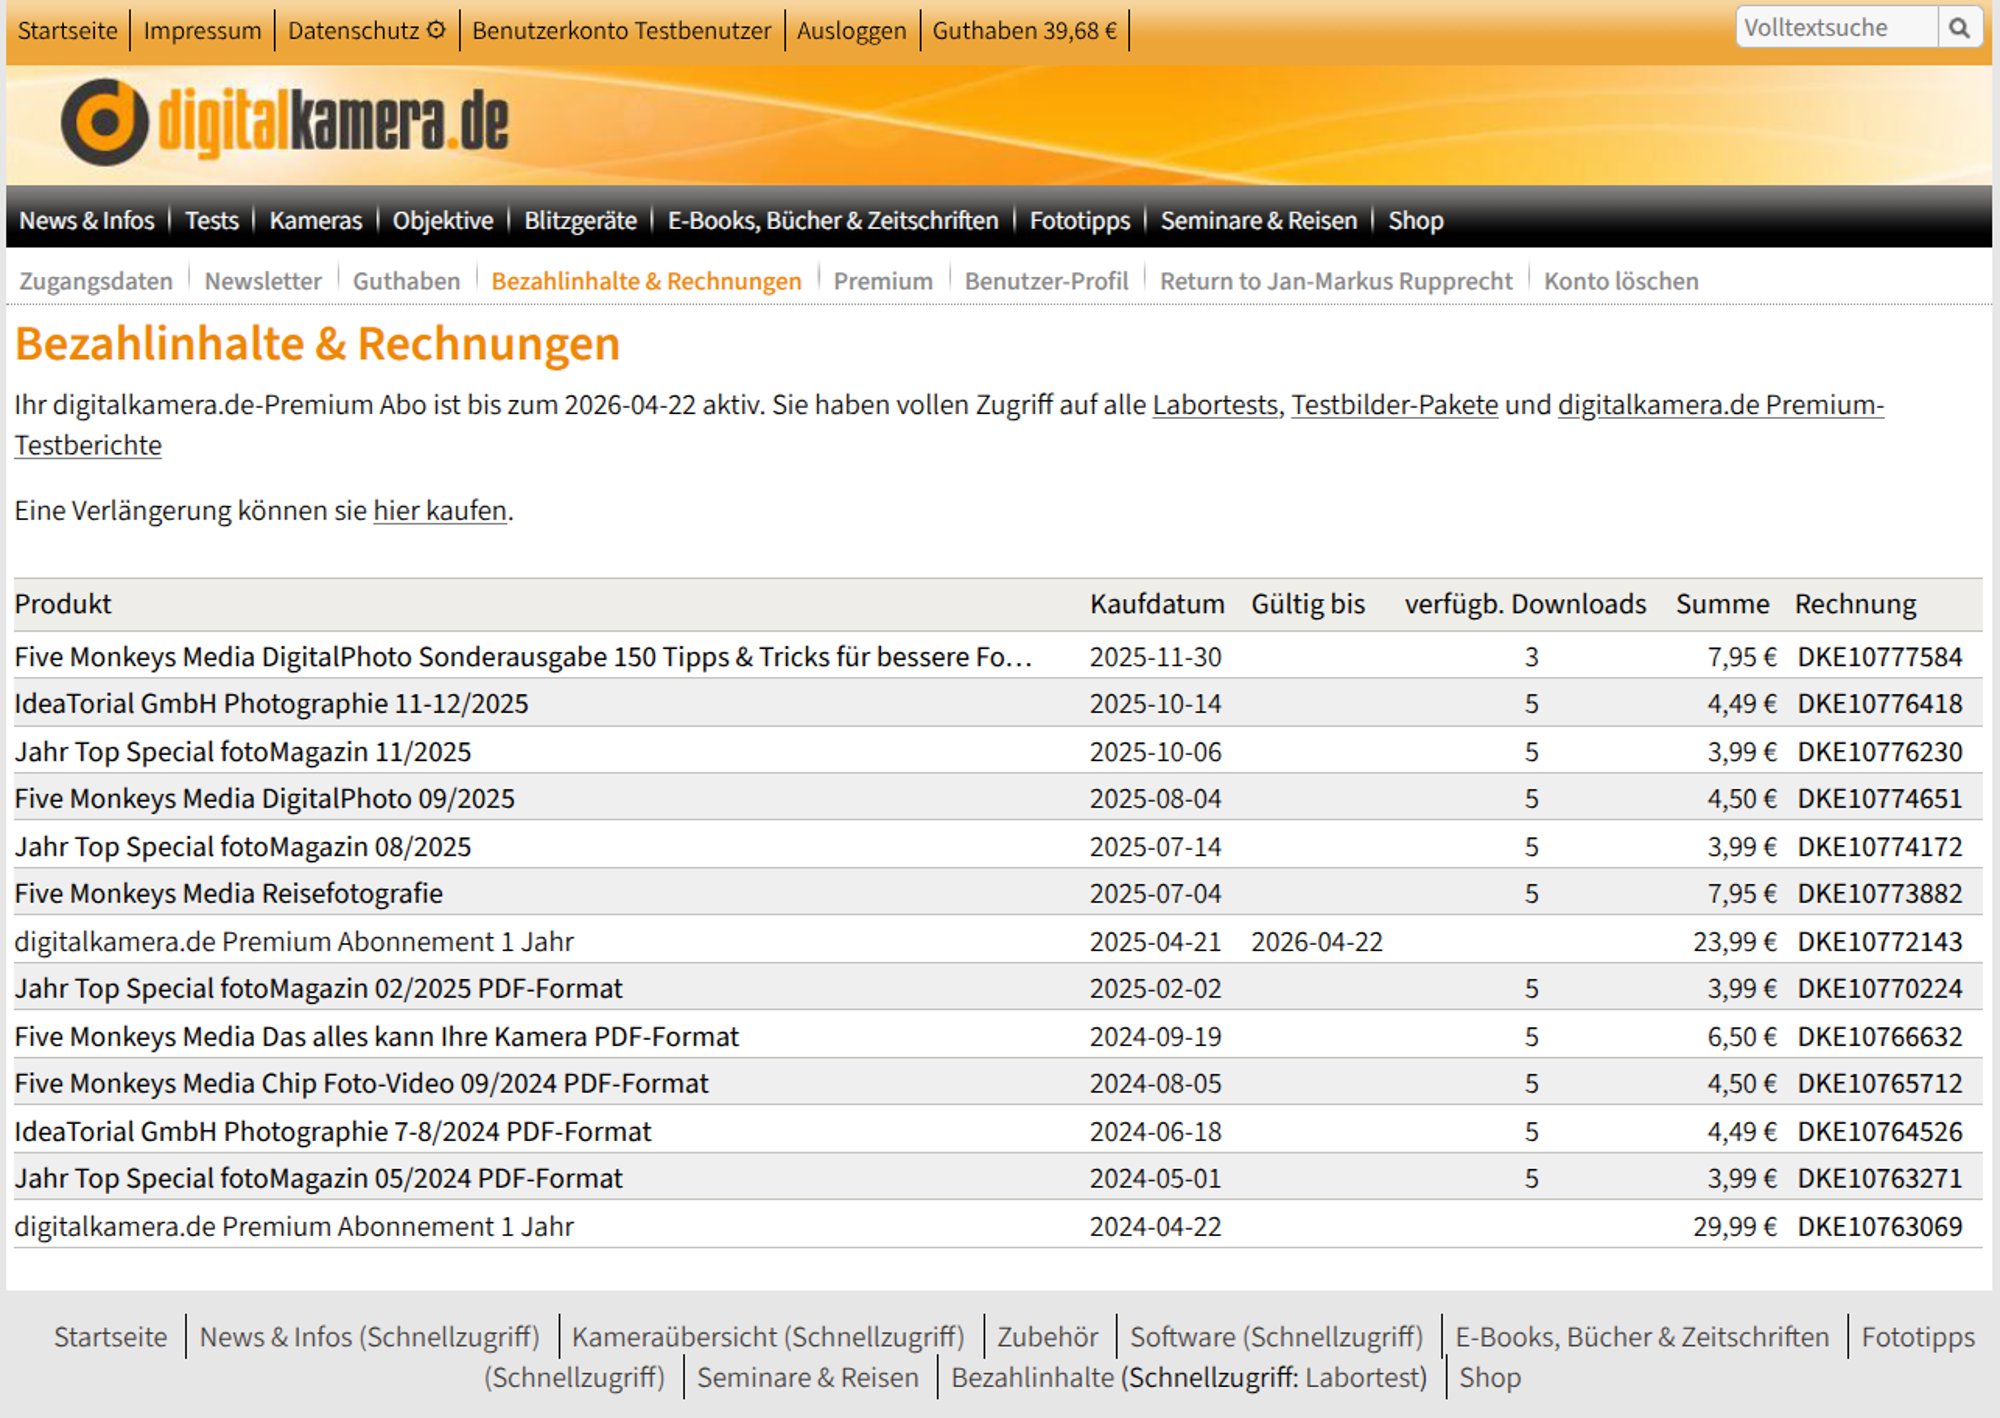Screen dimensions: 2000x1418
Task: Open the Impressum page
Action: [202, 31]
